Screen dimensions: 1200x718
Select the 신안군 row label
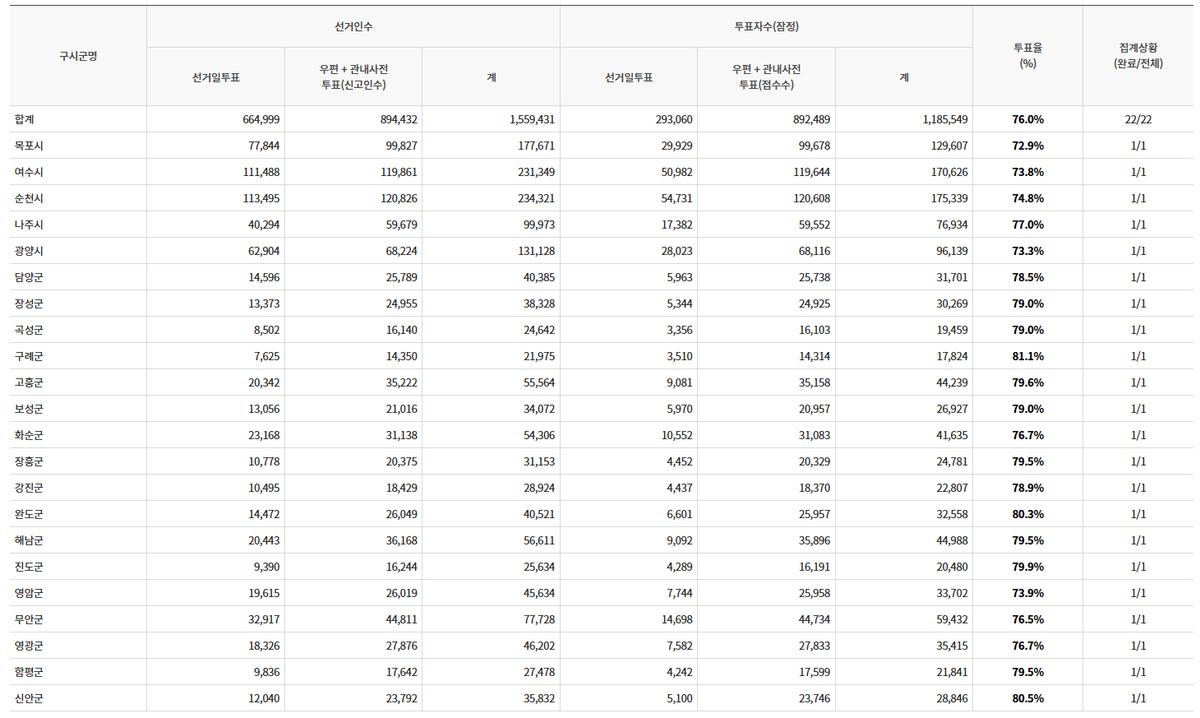(29, 699)
